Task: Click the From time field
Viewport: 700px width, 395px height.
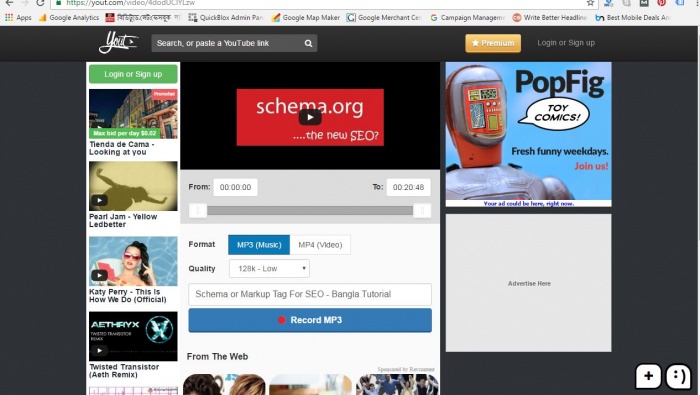Action: pyautogui.click(x=235, y=187)
